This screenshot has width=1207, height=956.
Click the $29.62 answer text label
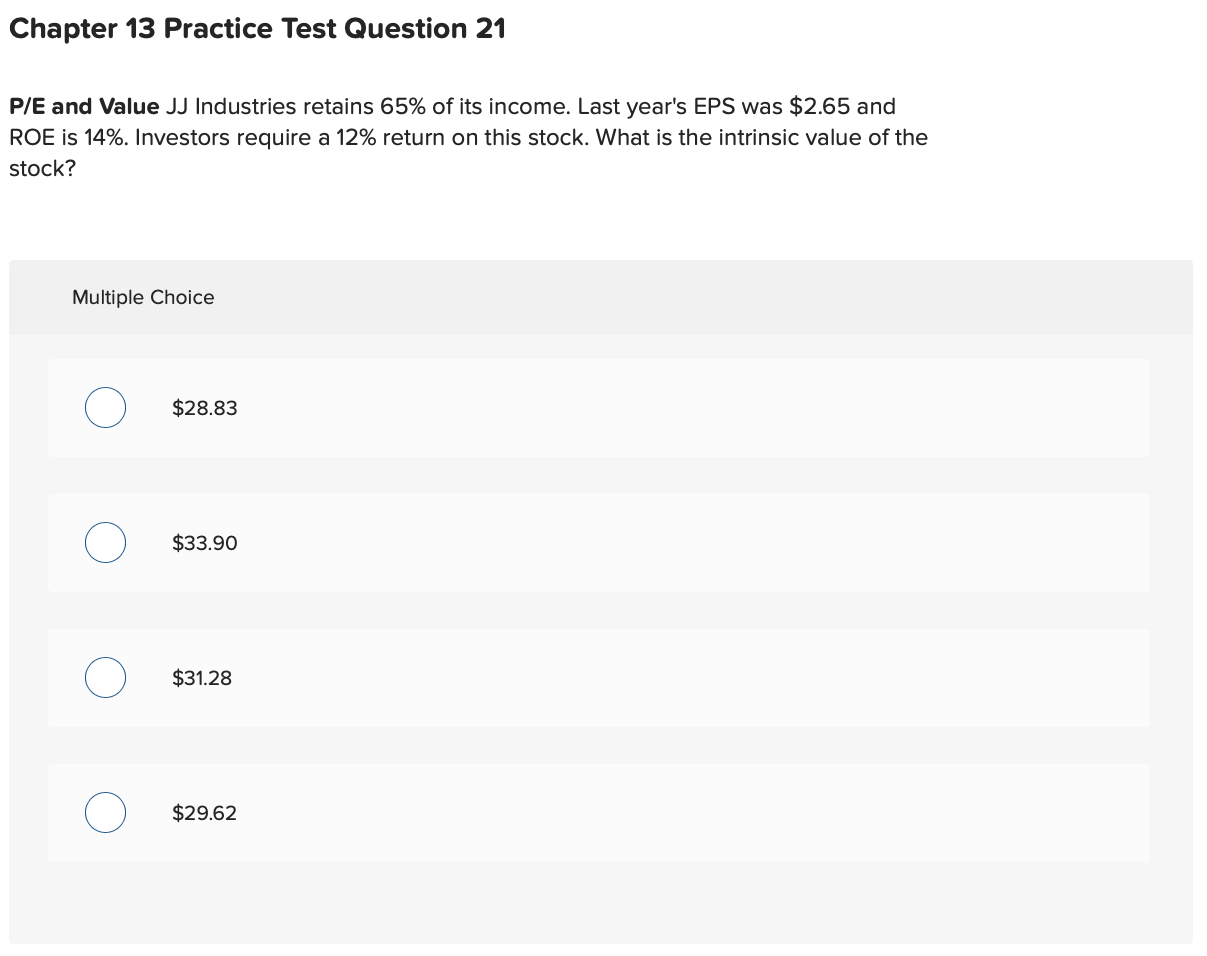coord(204,812)
